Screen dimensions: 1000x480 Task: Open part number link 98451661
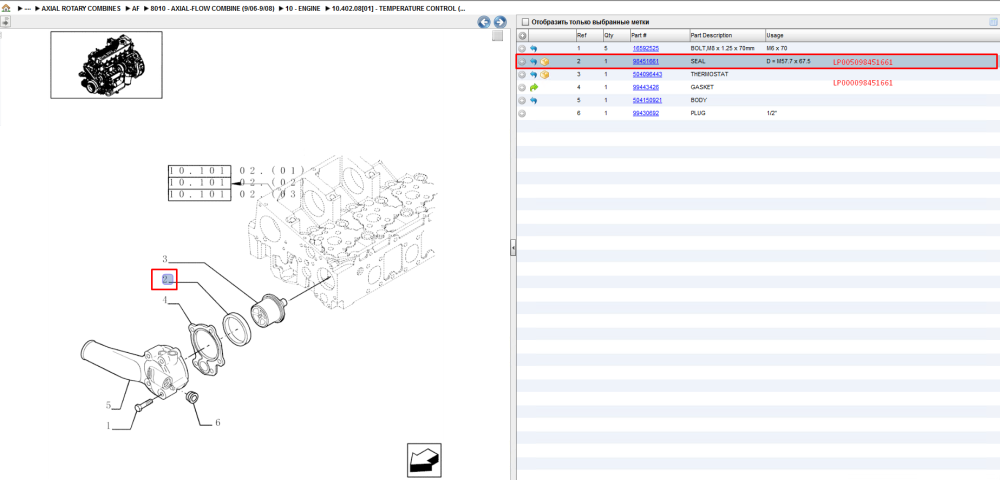pyautogui.click(x=645, y=62)
